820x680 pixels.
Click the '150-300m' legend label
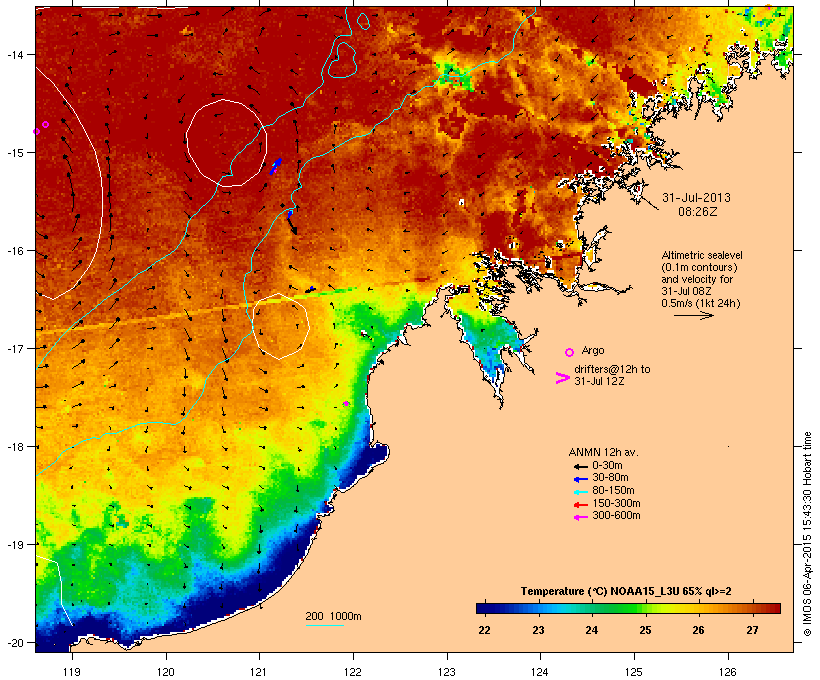click(x=616, y=503)
